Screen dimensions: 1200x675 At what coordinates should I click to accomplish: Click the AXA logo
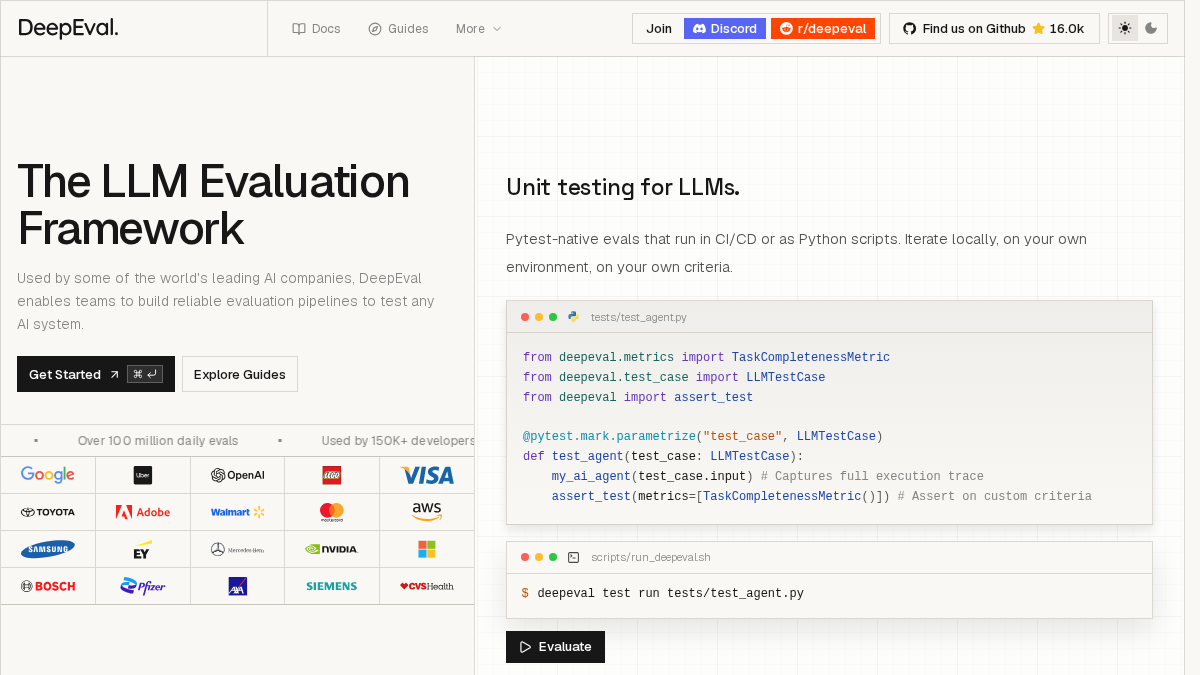coord(237,586)
